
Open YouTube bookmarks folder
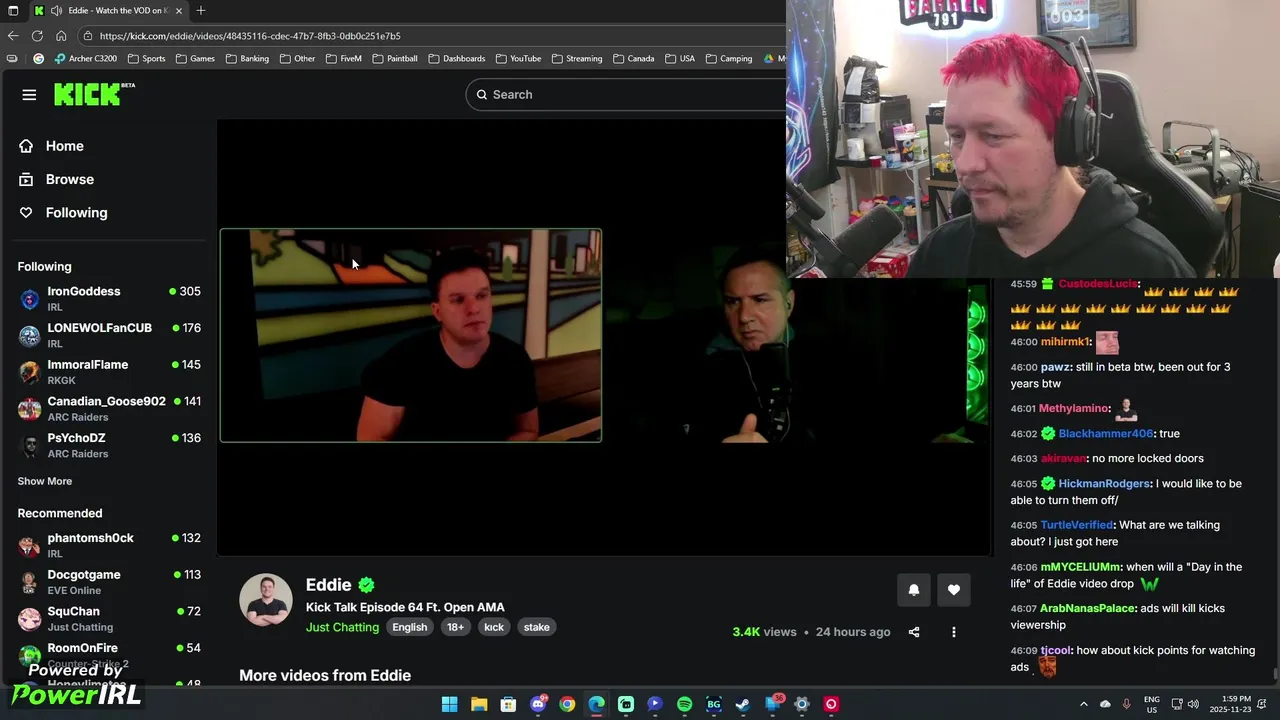point(518,58)
